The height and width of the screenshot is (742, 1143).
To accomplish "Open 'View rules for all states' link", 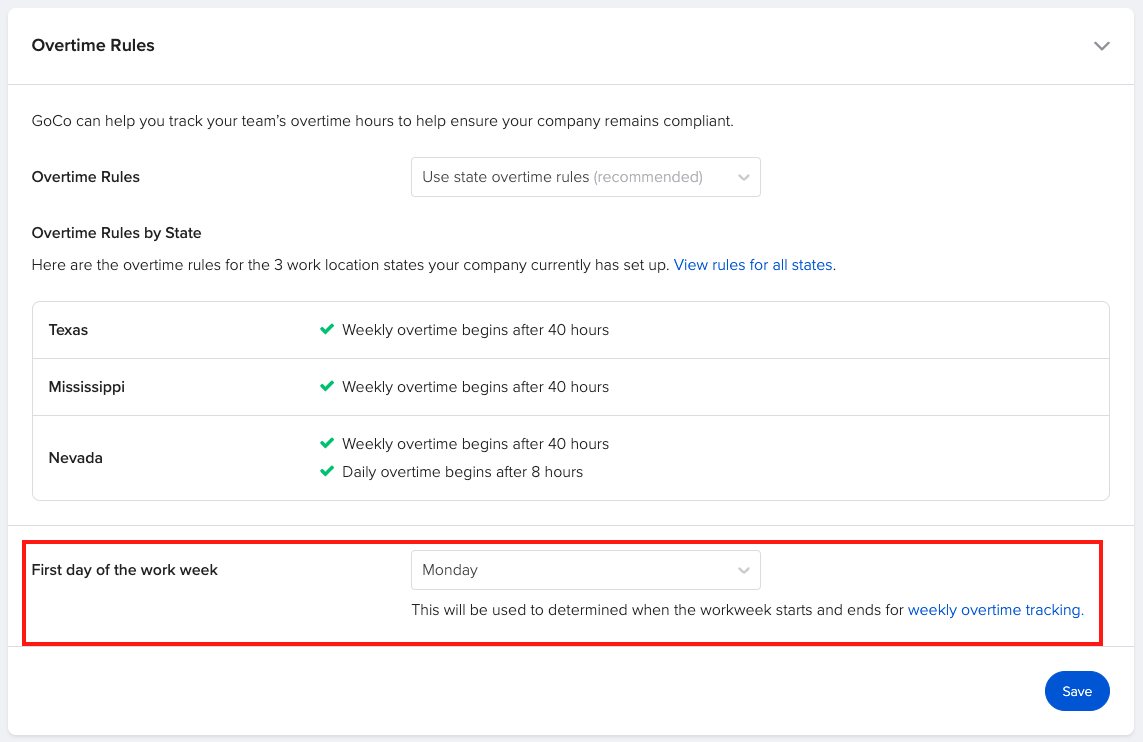I will pyautogui.click(x=753, y=265).
